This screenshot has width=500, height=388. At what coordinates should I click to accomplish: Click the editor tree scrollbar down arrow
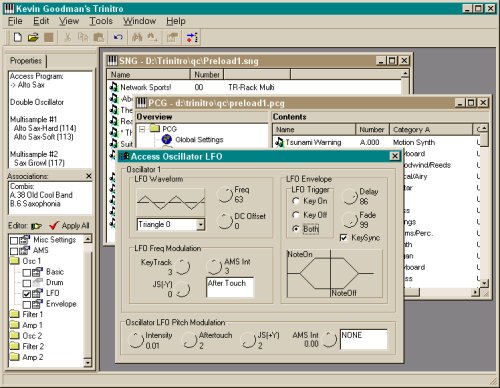tap(88, 362)
